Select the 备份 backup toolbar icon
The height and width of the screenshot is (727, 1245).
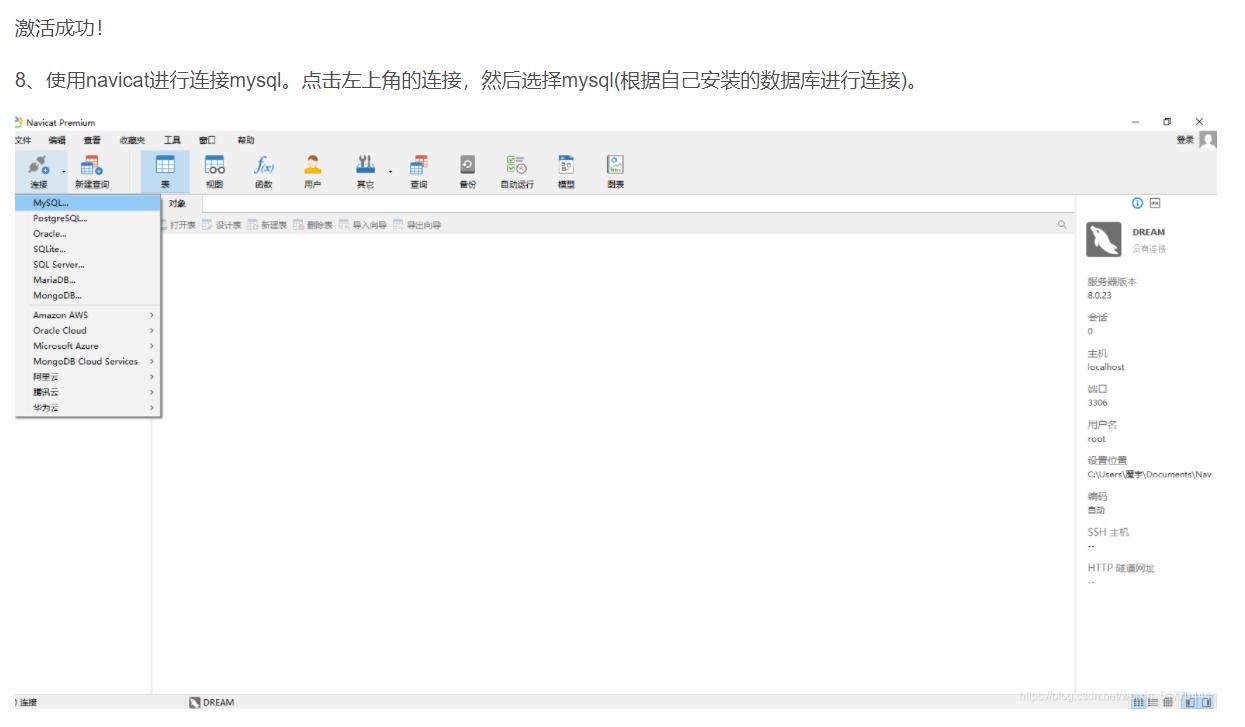point(467,171)
